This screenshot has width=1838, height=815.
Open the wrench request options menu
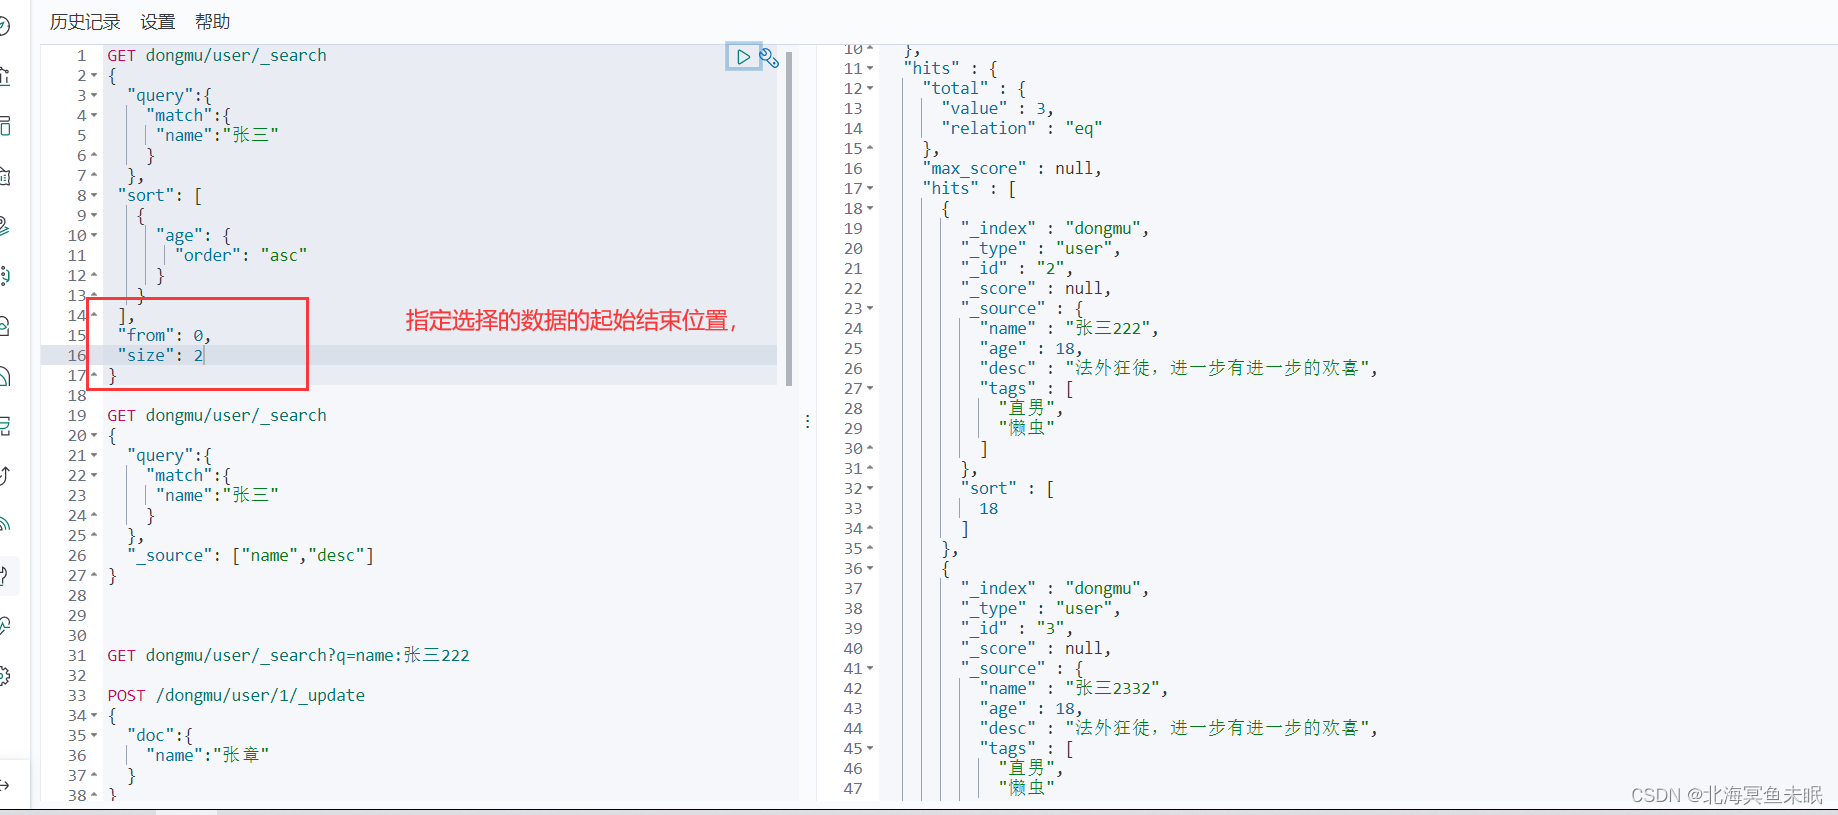[x=769, y=58]
